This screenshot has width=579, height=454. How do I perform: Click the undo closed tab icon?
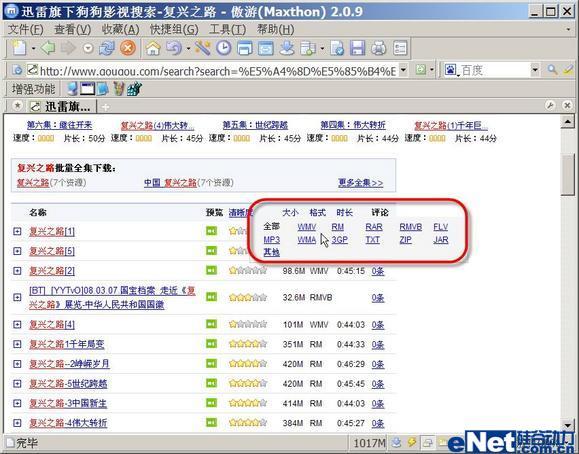pyautogui.click(x=174, y=48)
